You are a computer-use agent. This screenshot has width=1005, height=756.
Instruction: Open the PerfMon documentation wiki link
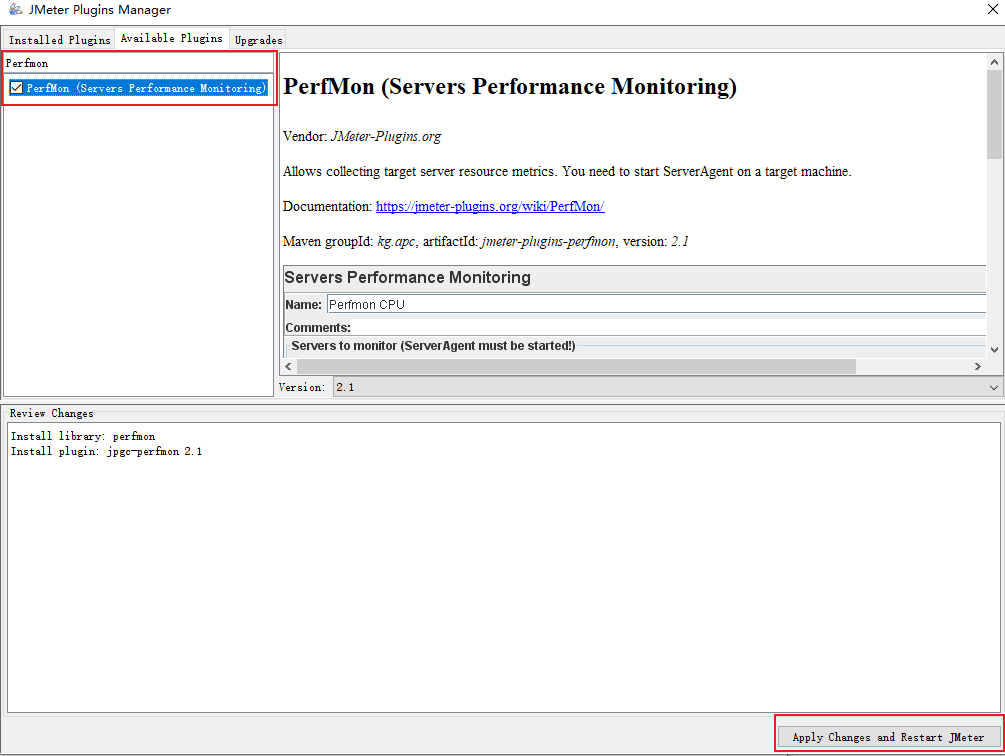pyautogui.click(x=490, y=206)
